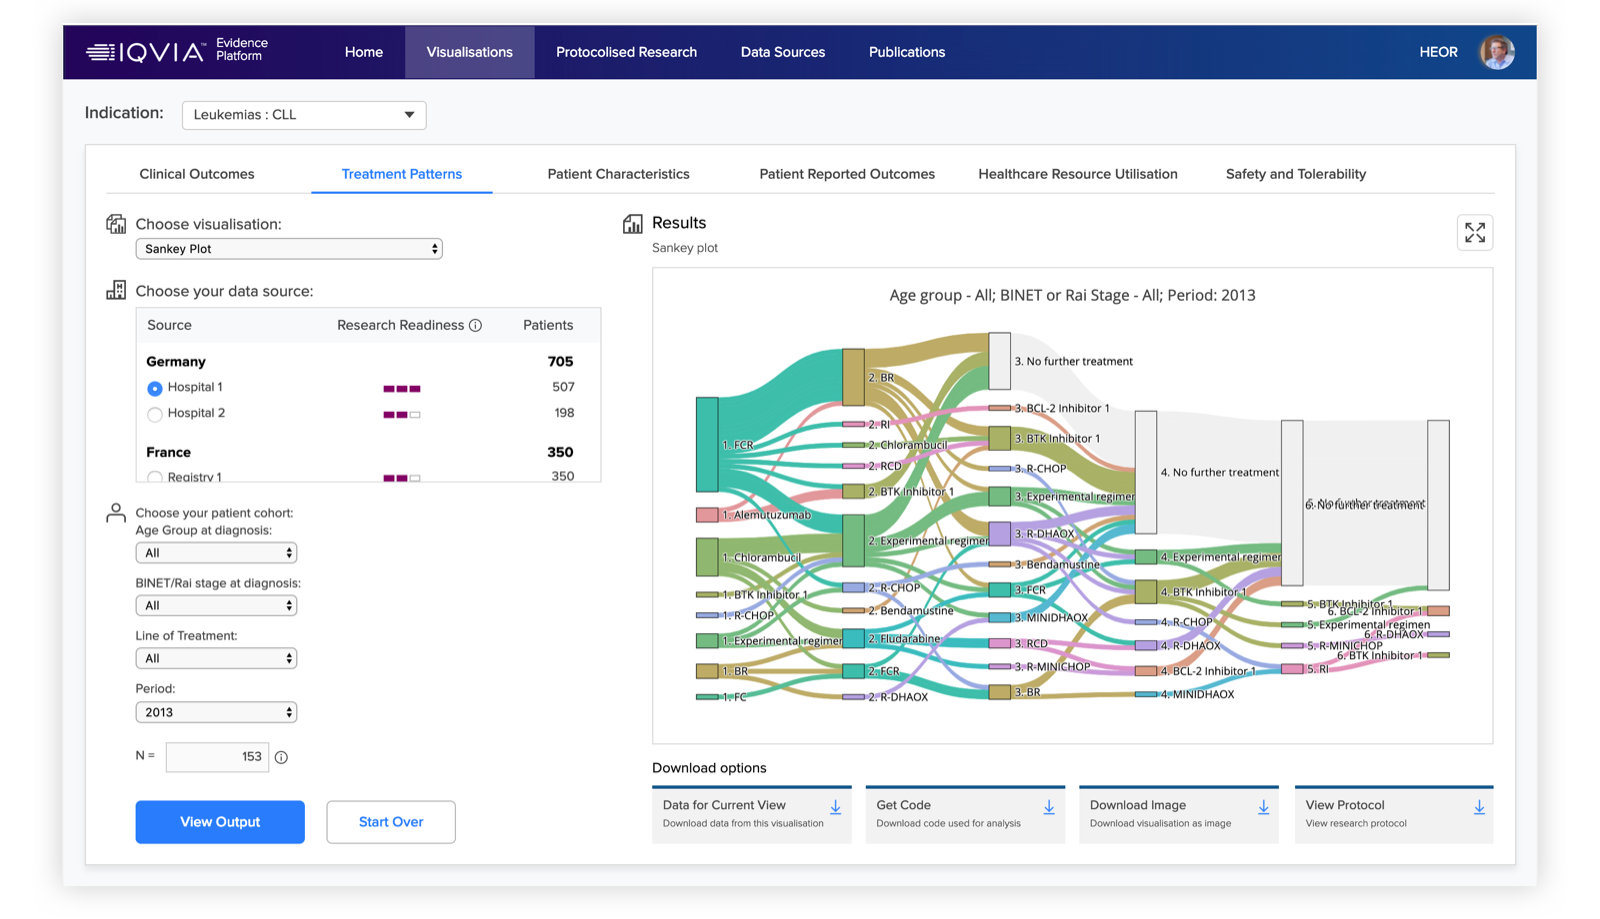
Task: Click the Research Readiness info icon
Action: point(476,325)
